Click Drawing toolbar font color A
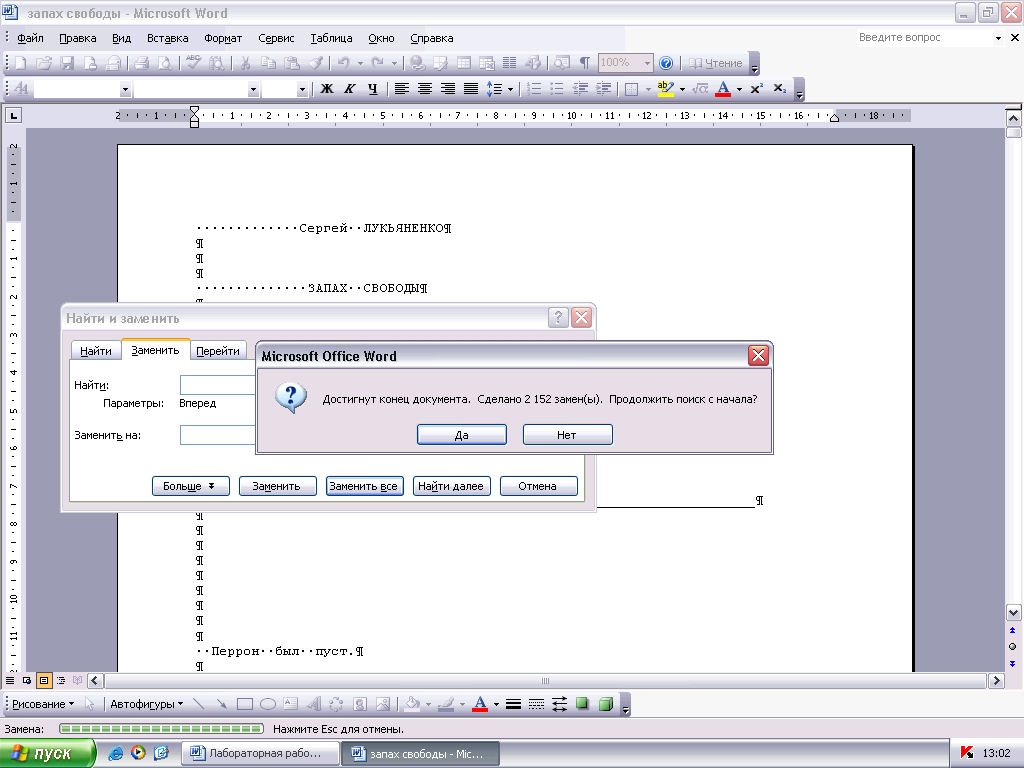The image size is (1024, 768). 480,704
